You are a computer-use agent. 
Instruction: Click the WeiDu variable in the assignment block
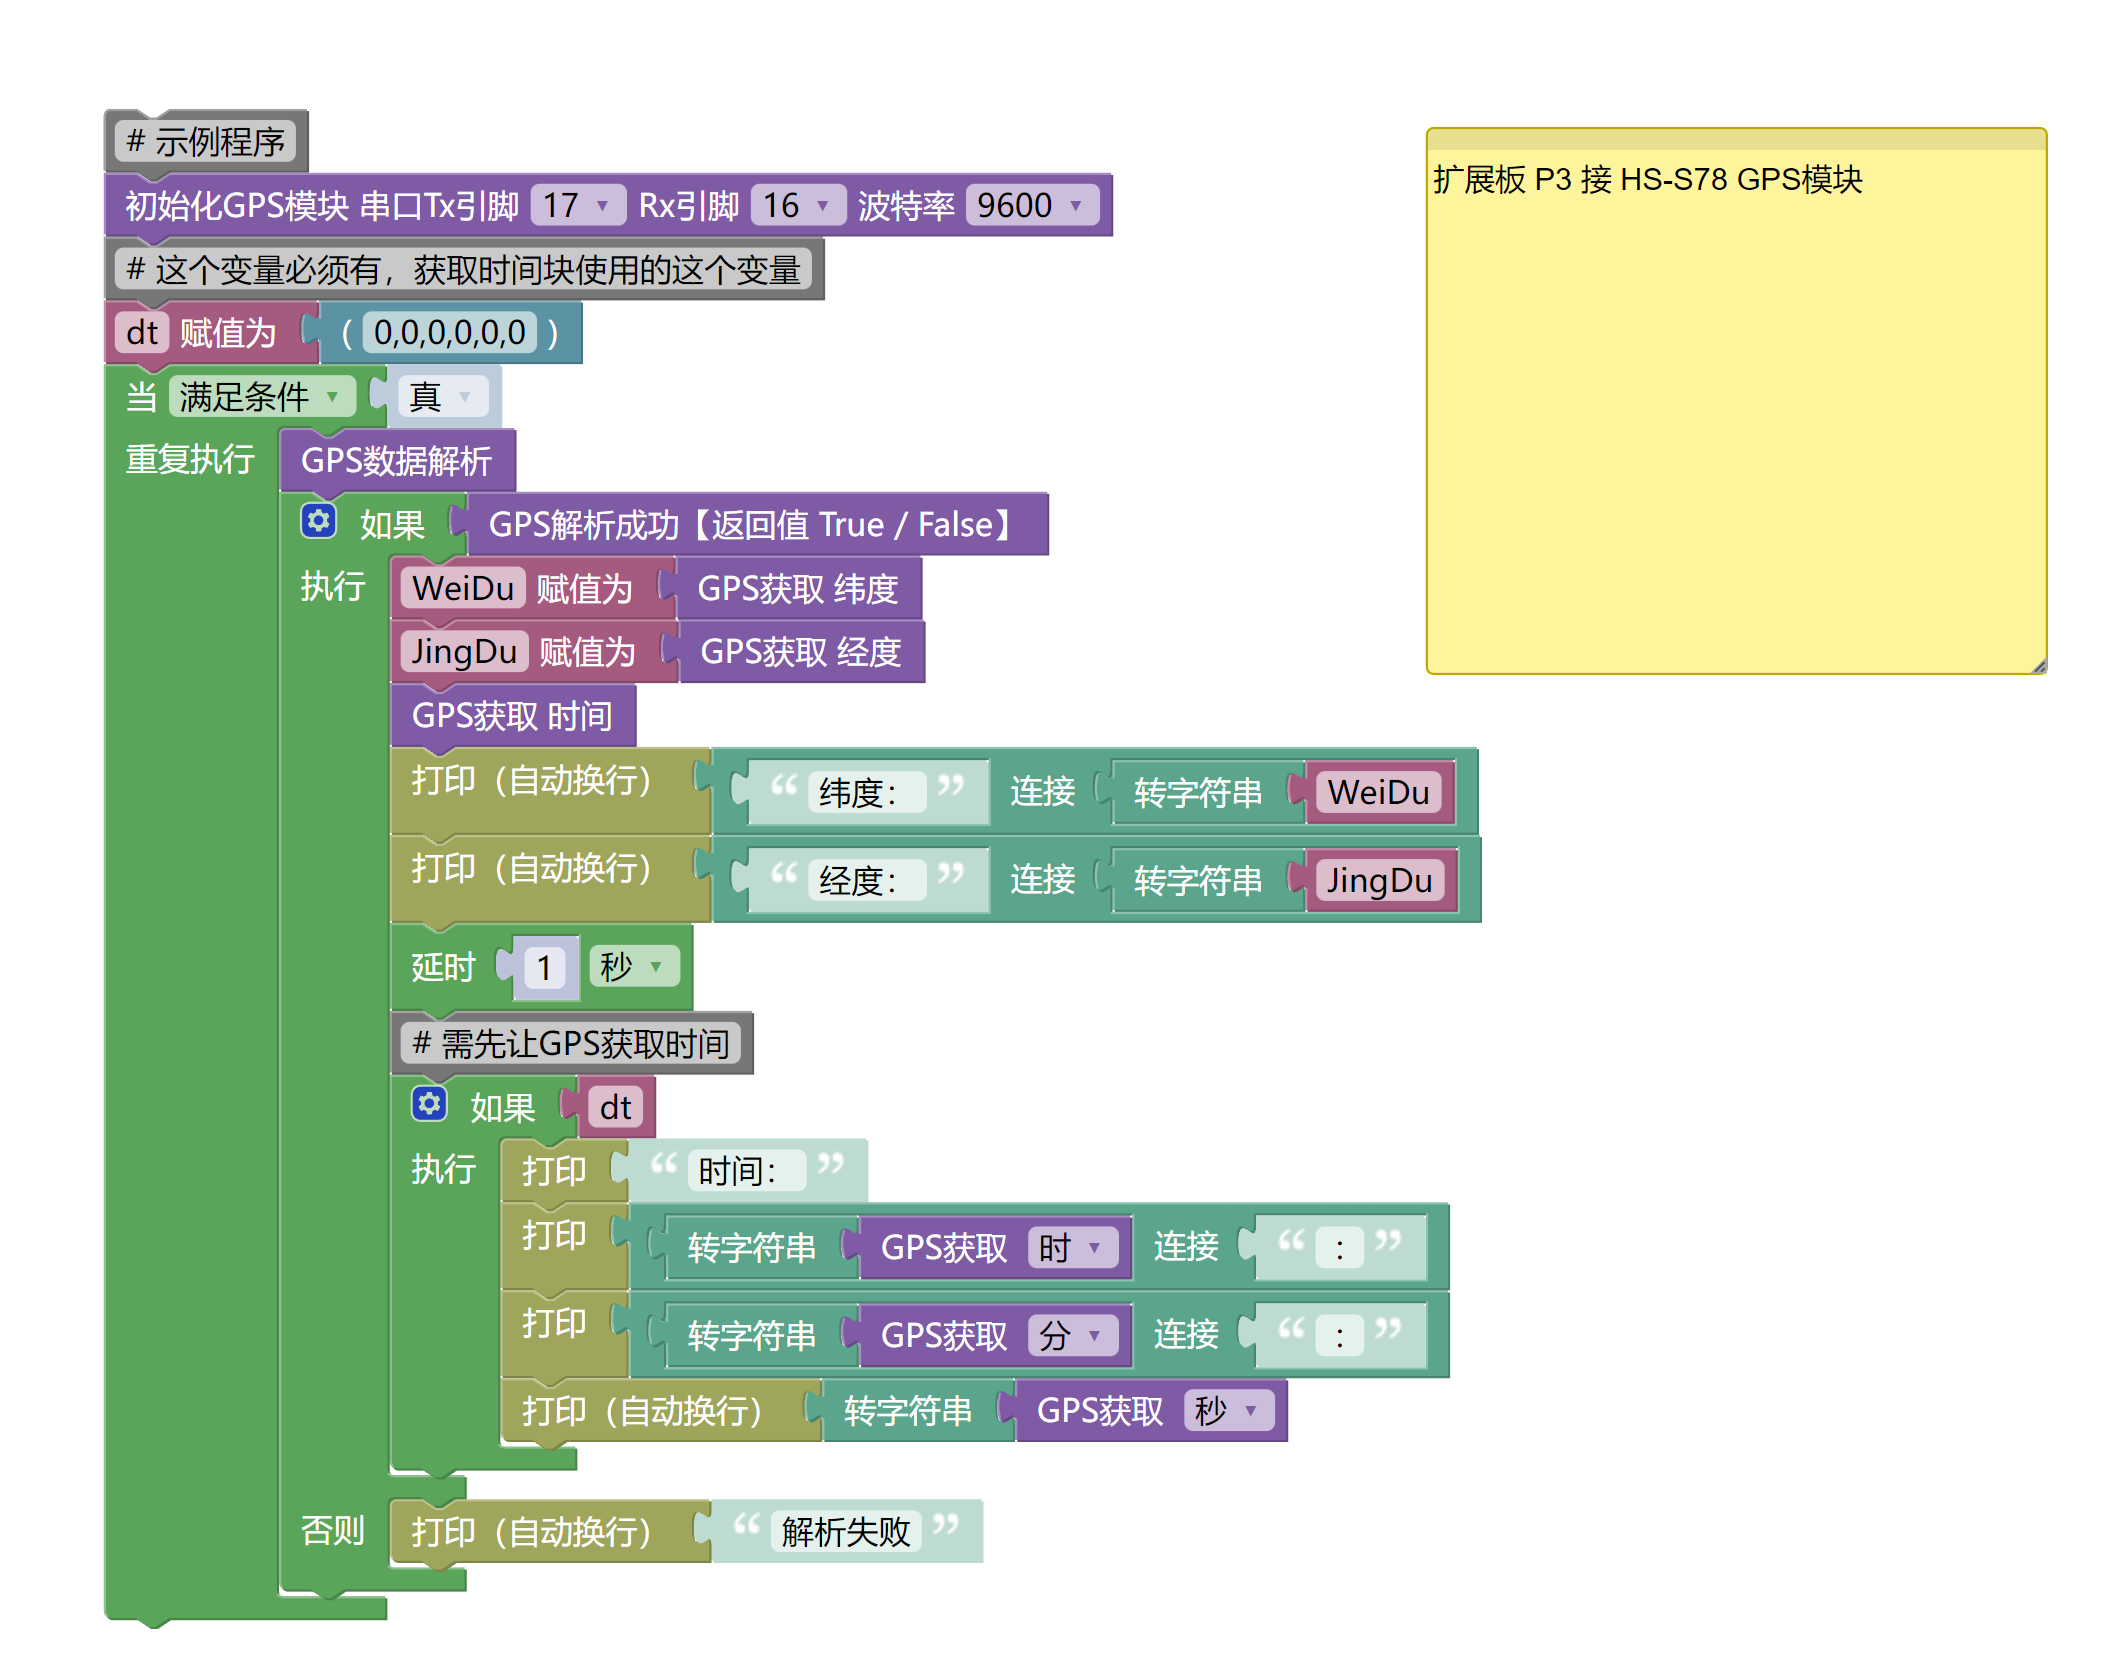(462, 589)
